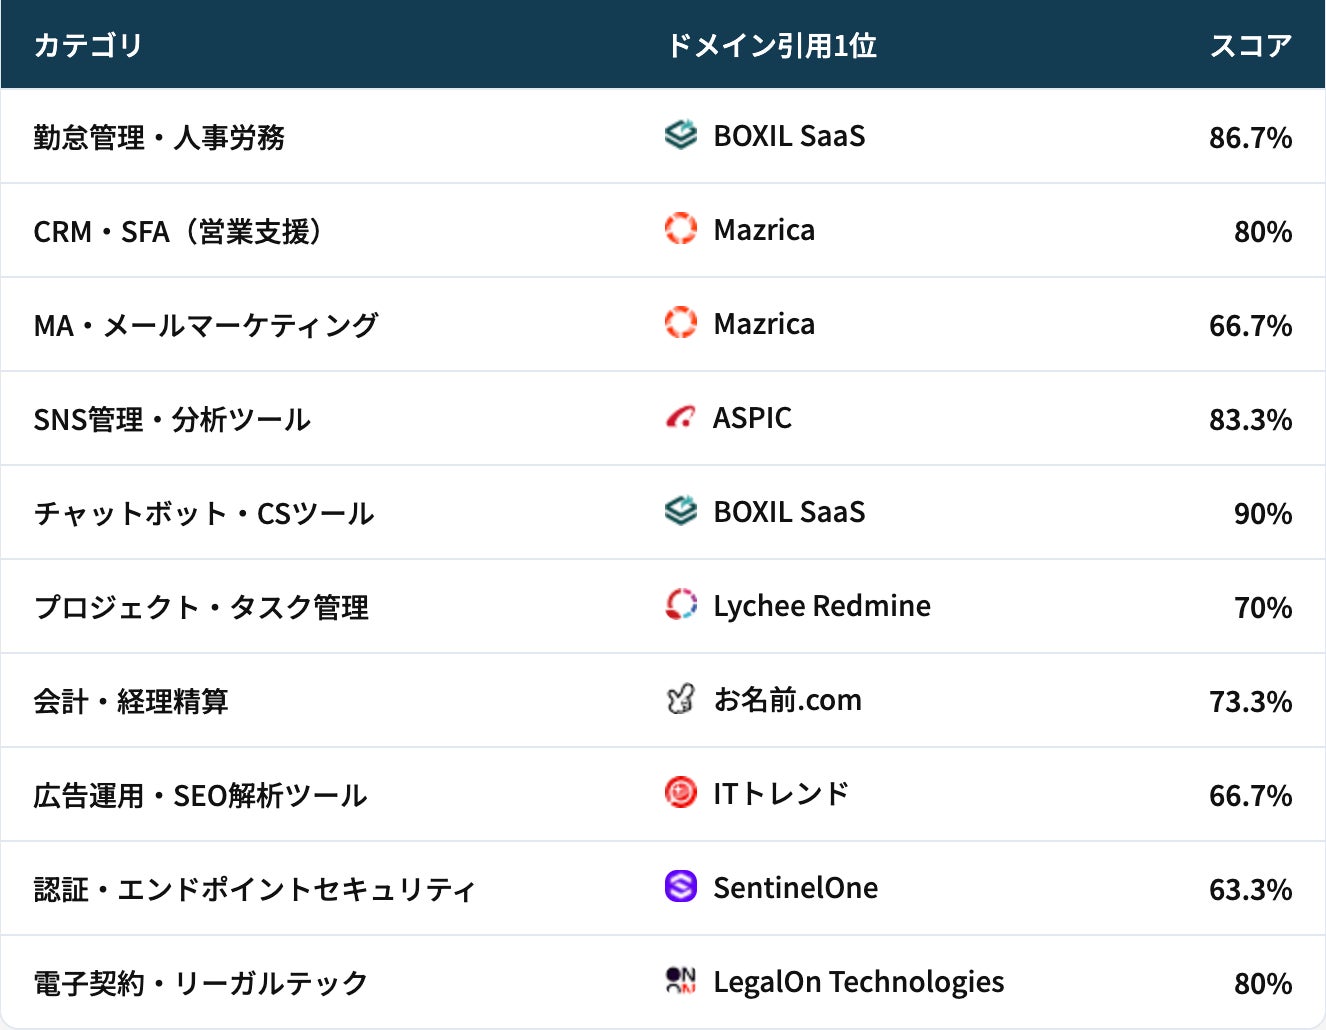This screenshot has height=1030, width=1326.
Task: Click the Mazrica logo in MA・メールマーケティング row
Action: pyautogui.click(x=681, y=323)
